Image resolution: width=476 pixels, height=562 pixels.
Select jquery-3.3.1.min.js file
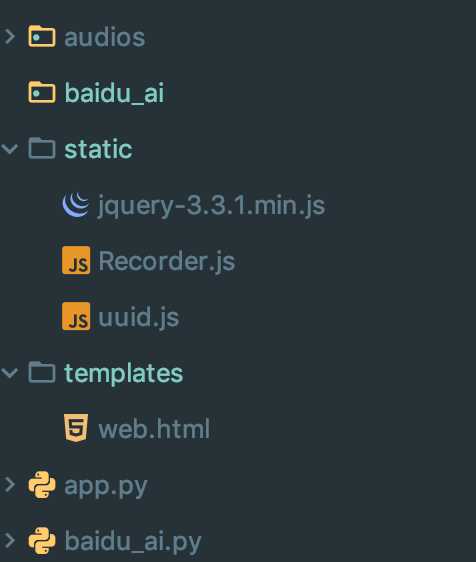click(x=211, y=205)
